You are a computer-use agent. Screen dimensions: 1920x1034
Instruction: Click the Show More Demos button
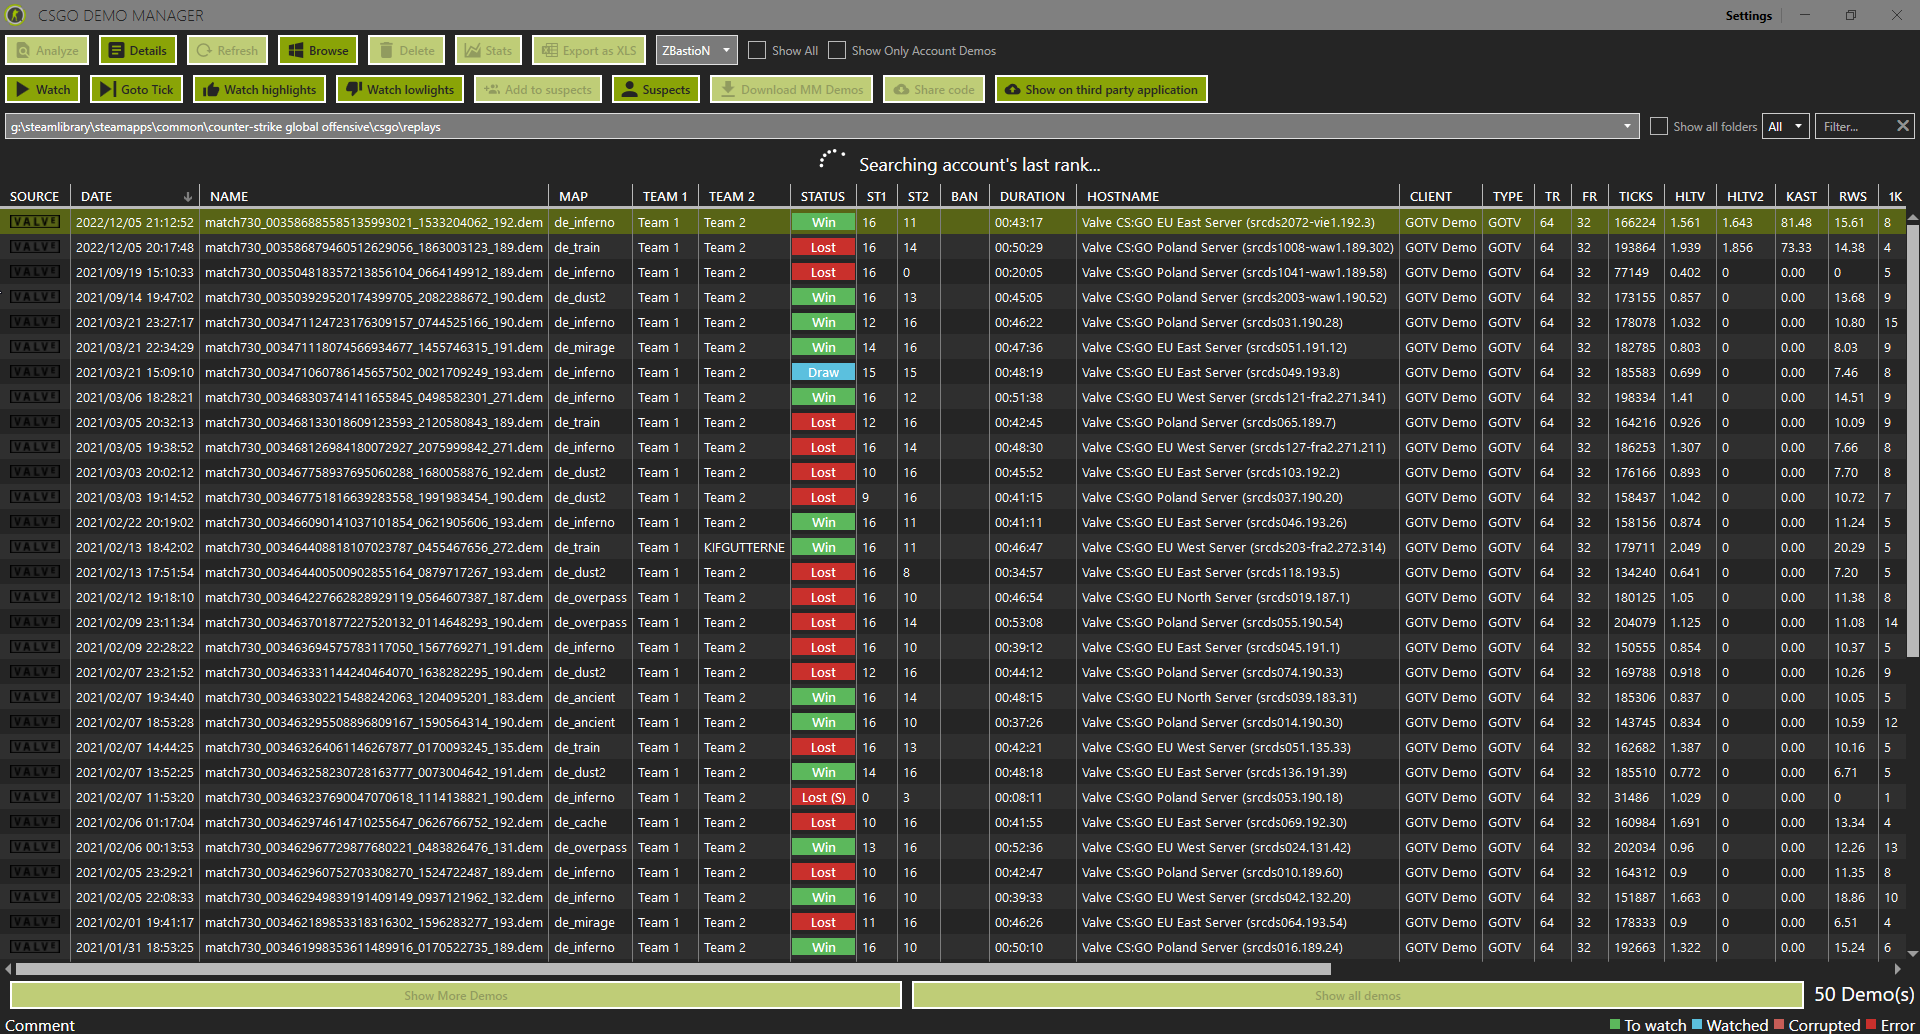[455, 995]
